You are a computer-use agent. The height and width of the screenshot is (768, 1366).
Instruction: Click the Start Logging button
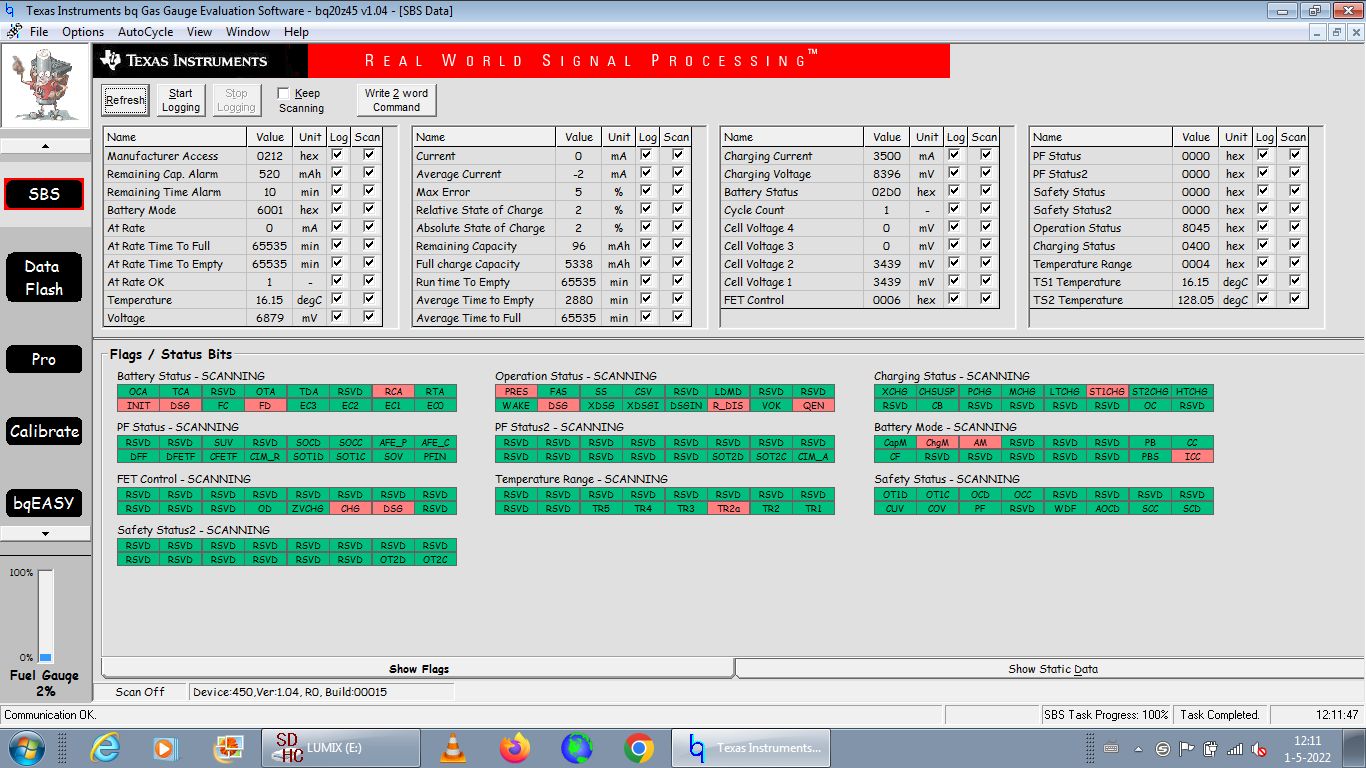(181, 100)
